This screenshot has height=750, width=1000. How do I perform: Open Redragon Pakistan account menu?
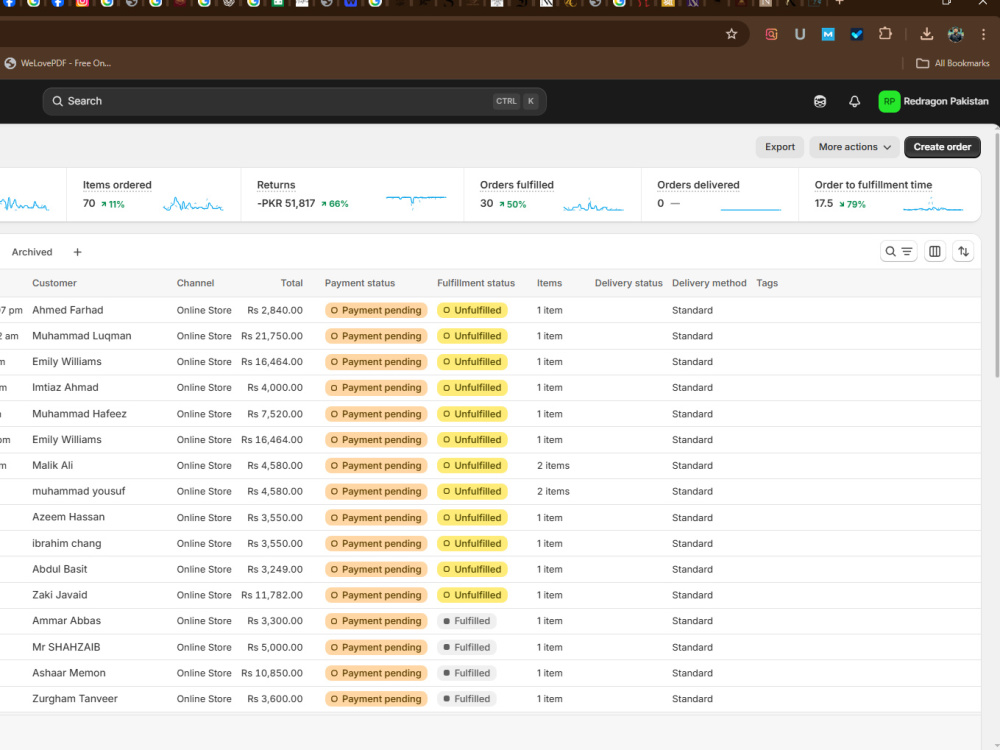[x=933, y=101]
